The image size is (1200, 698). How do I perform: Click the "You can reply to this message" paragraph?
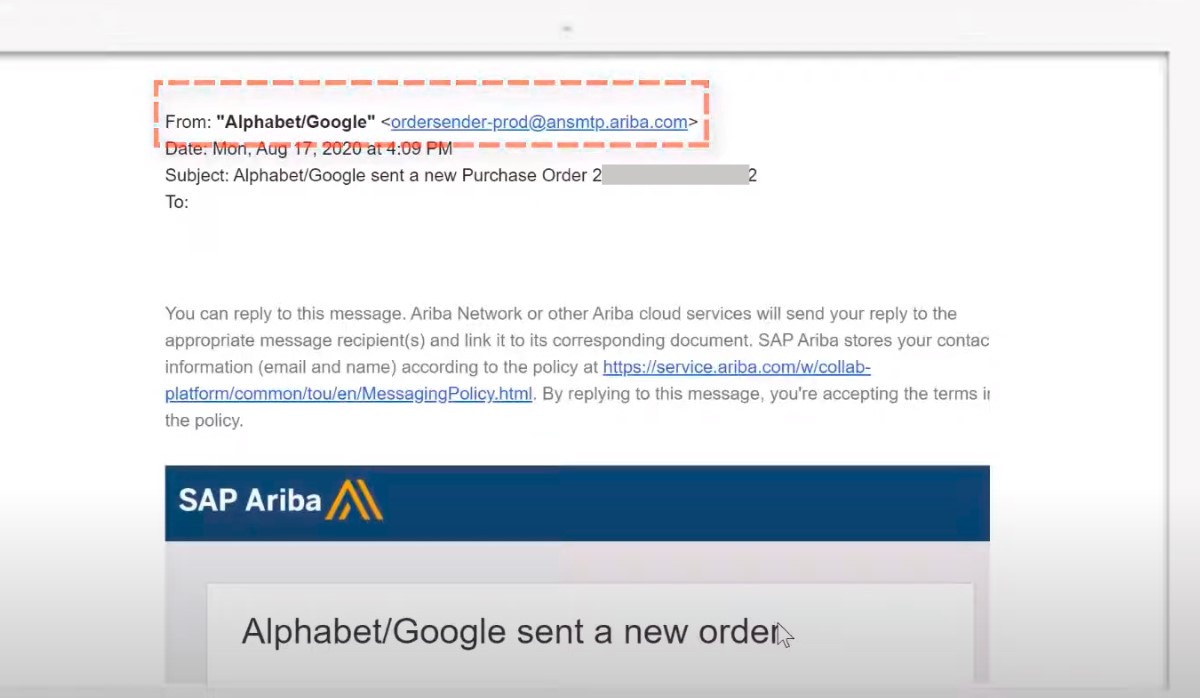tap(577, 367)
